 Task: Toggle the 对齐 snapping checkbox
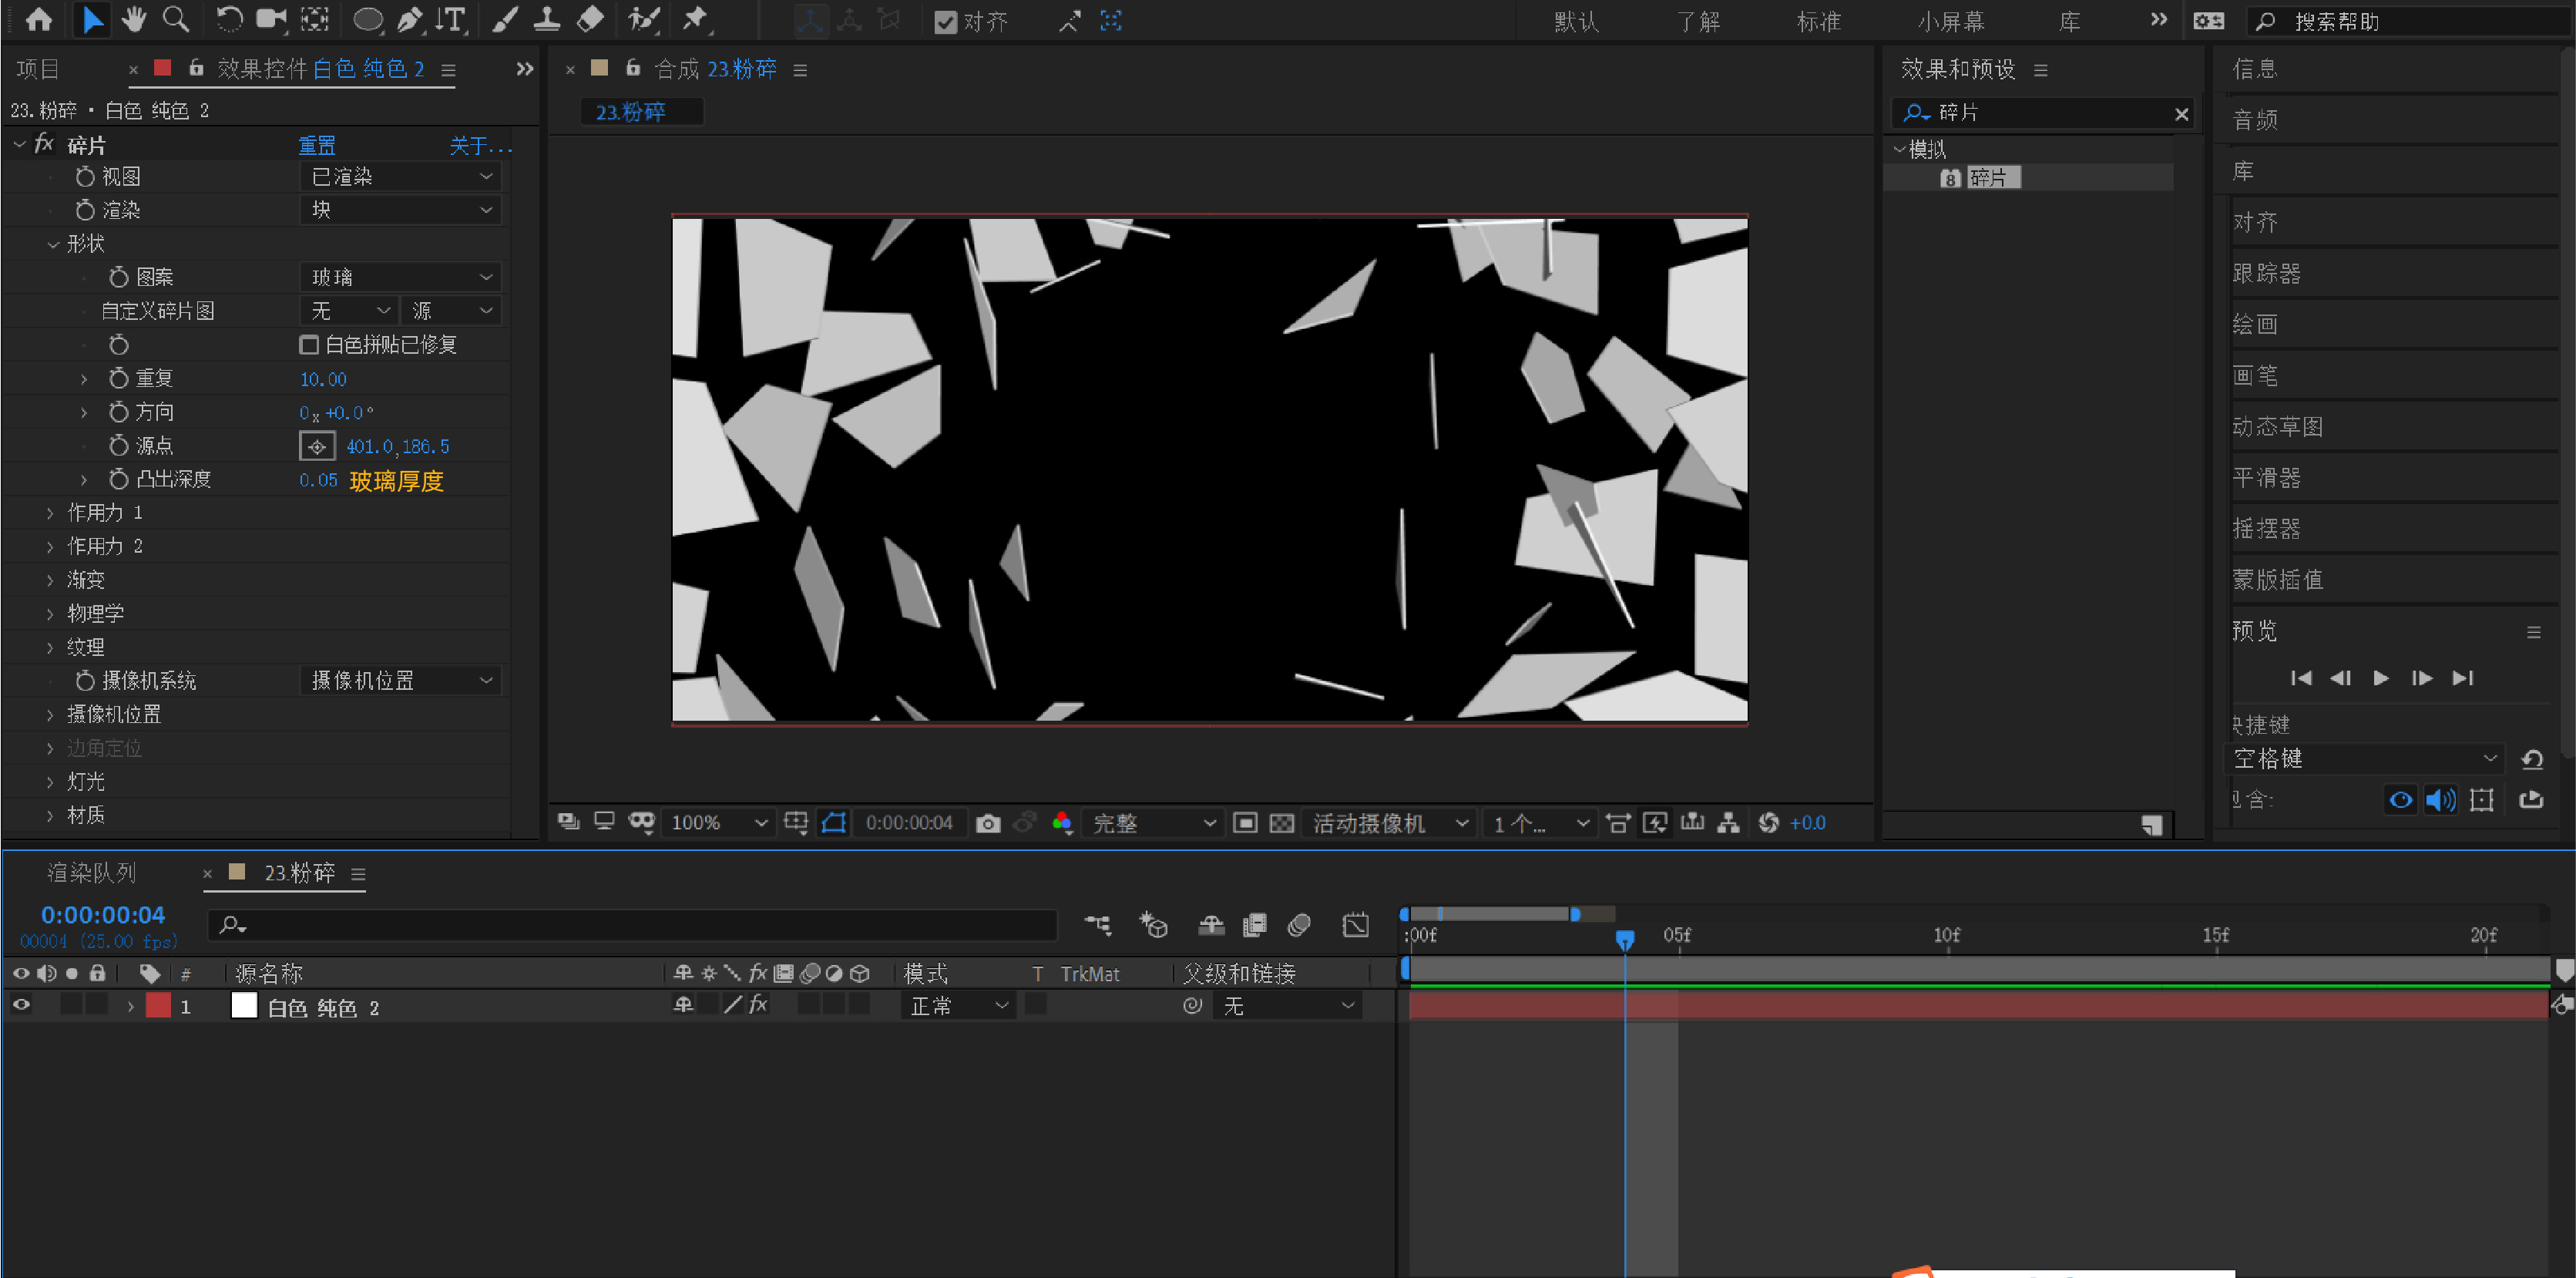pyautogui.click(x=945, y=22)
